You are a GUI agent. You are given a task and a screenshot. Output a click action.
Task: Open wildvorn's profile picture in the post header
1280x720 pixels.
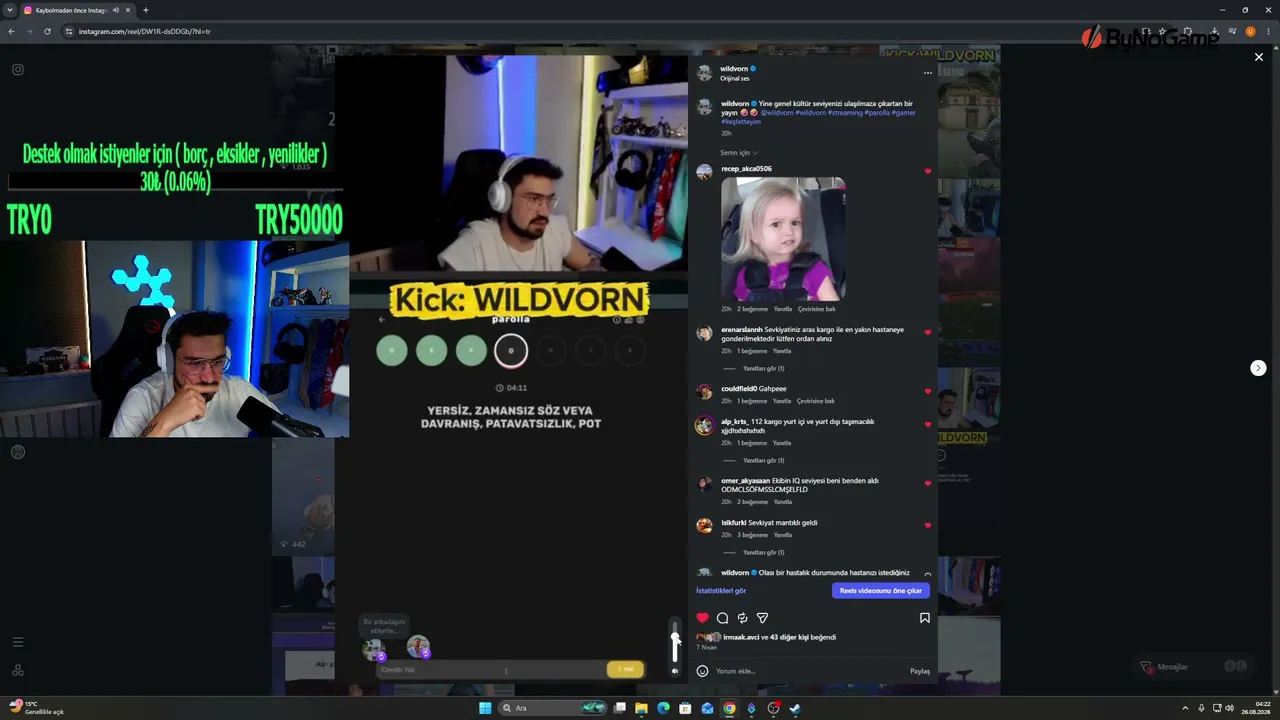(x=704, y=73)
